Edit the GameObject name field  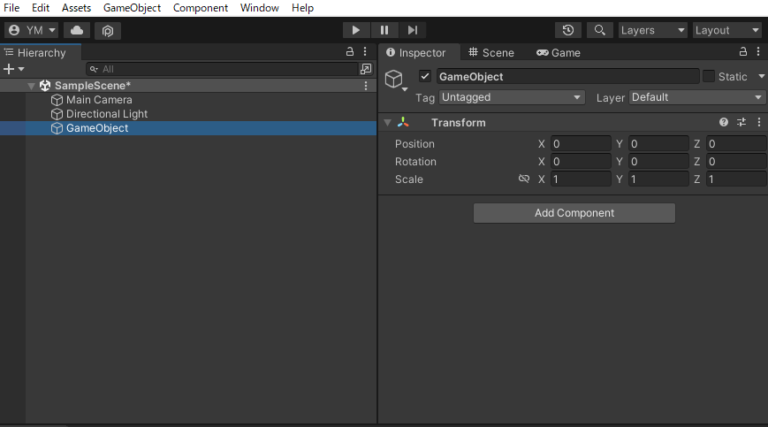click(x=567, y=76)
